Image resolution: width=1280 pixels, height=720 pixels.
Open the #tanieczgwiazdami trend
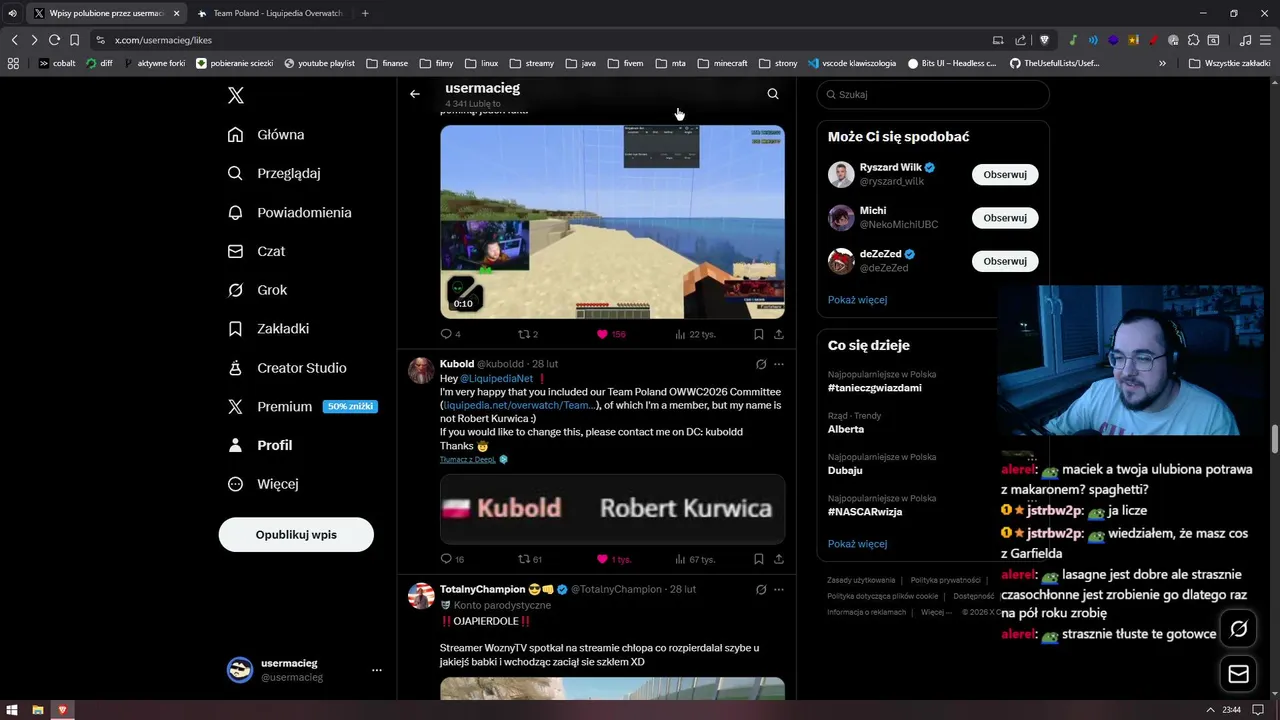pyautogui.click(x=875, y=388)
